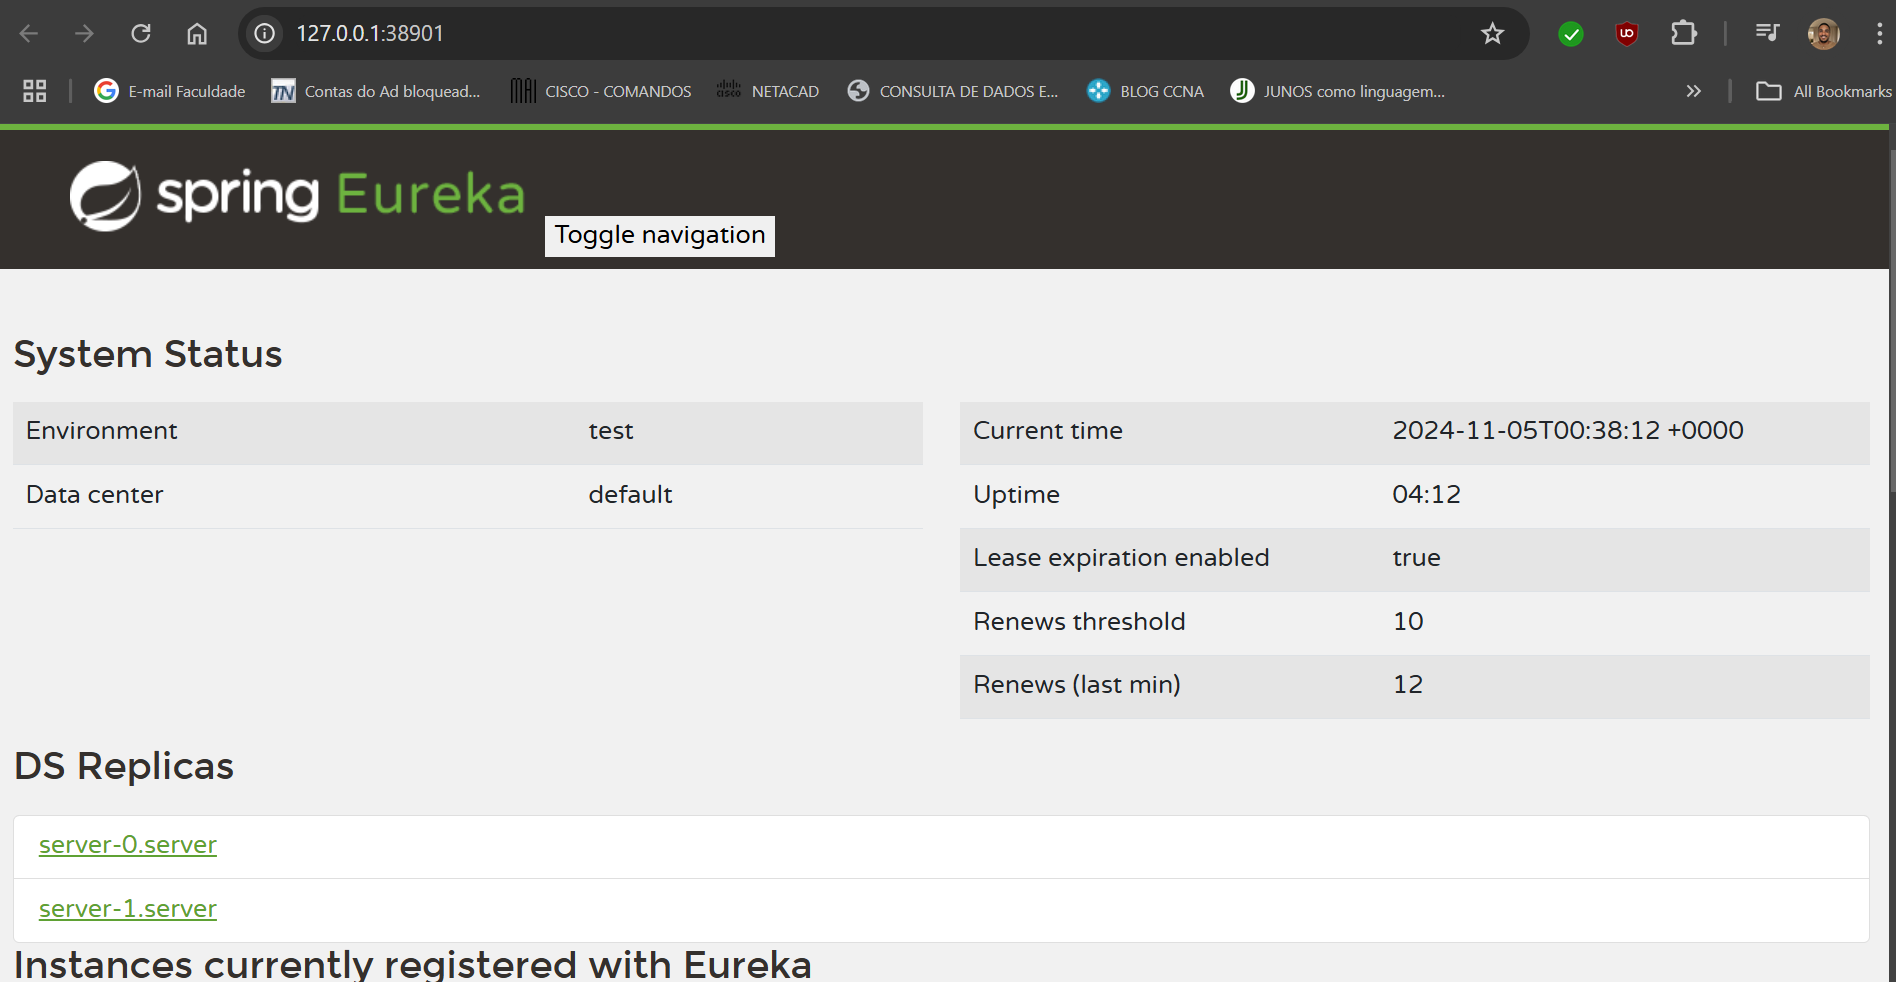Select the Renews threshold value 10
The height and width of the screenshot is (982, 1896).
click(x=1408, y=622)
